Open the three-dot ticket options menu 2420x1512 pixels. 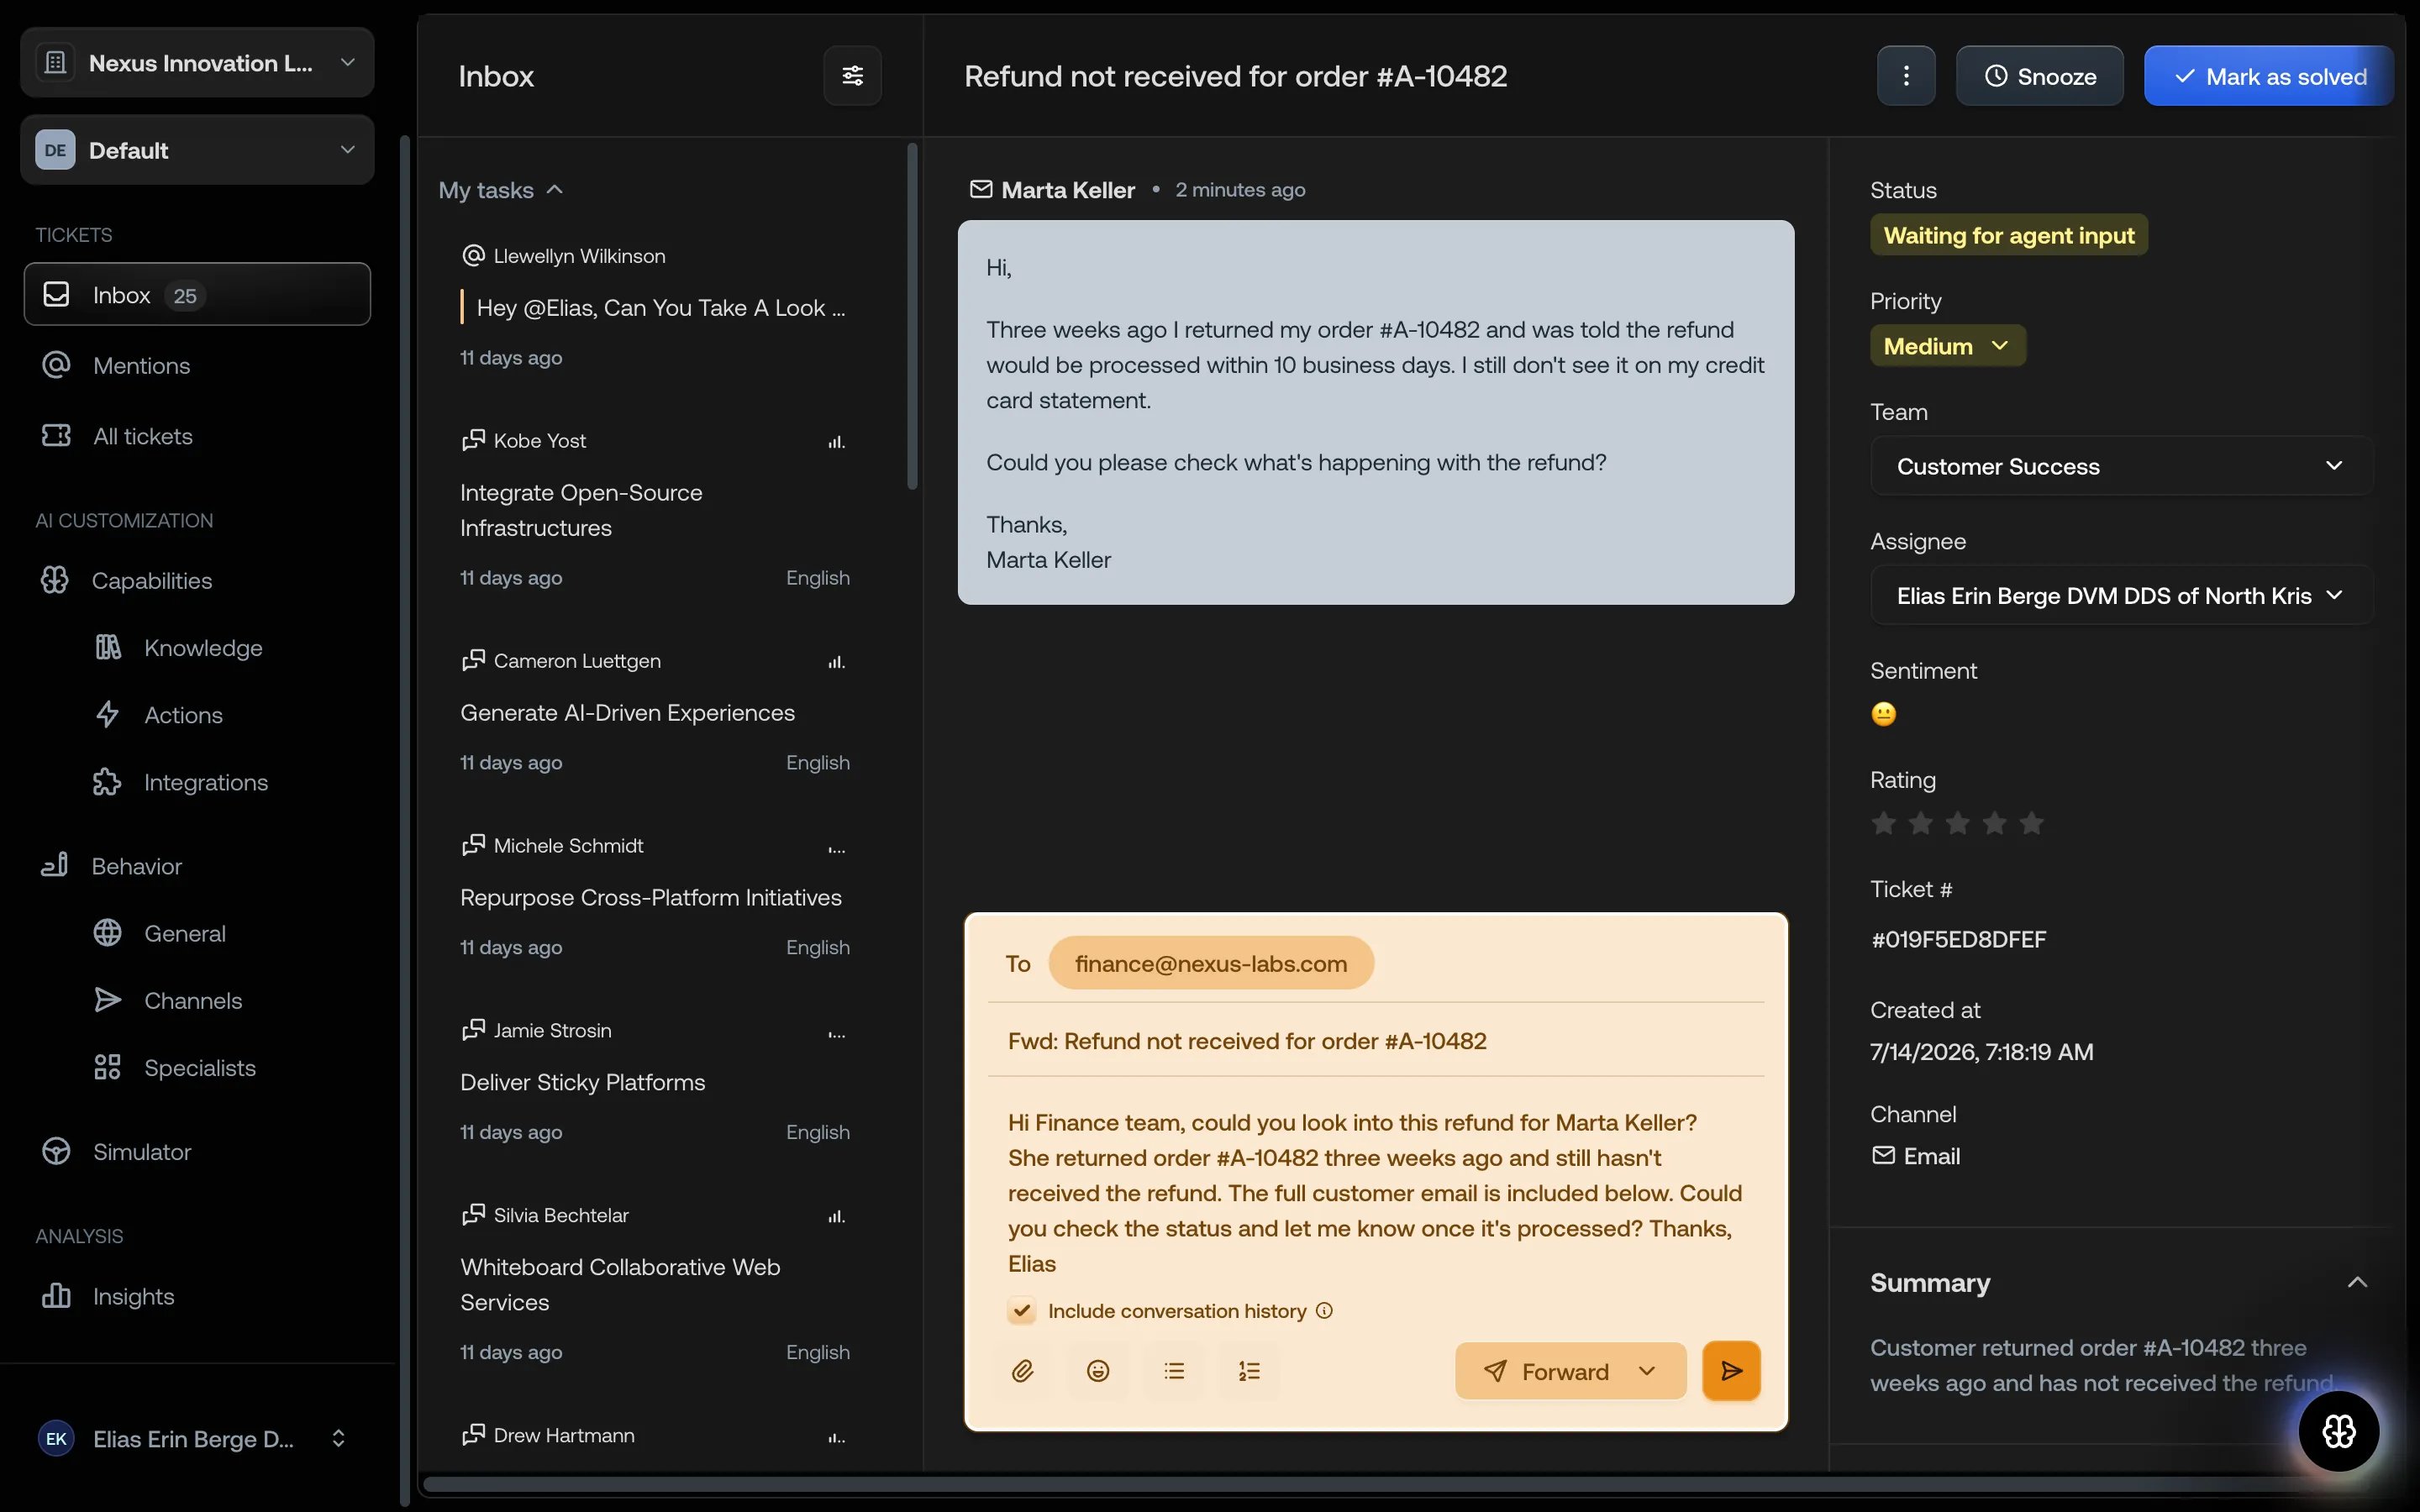(x=1906, y=76)
